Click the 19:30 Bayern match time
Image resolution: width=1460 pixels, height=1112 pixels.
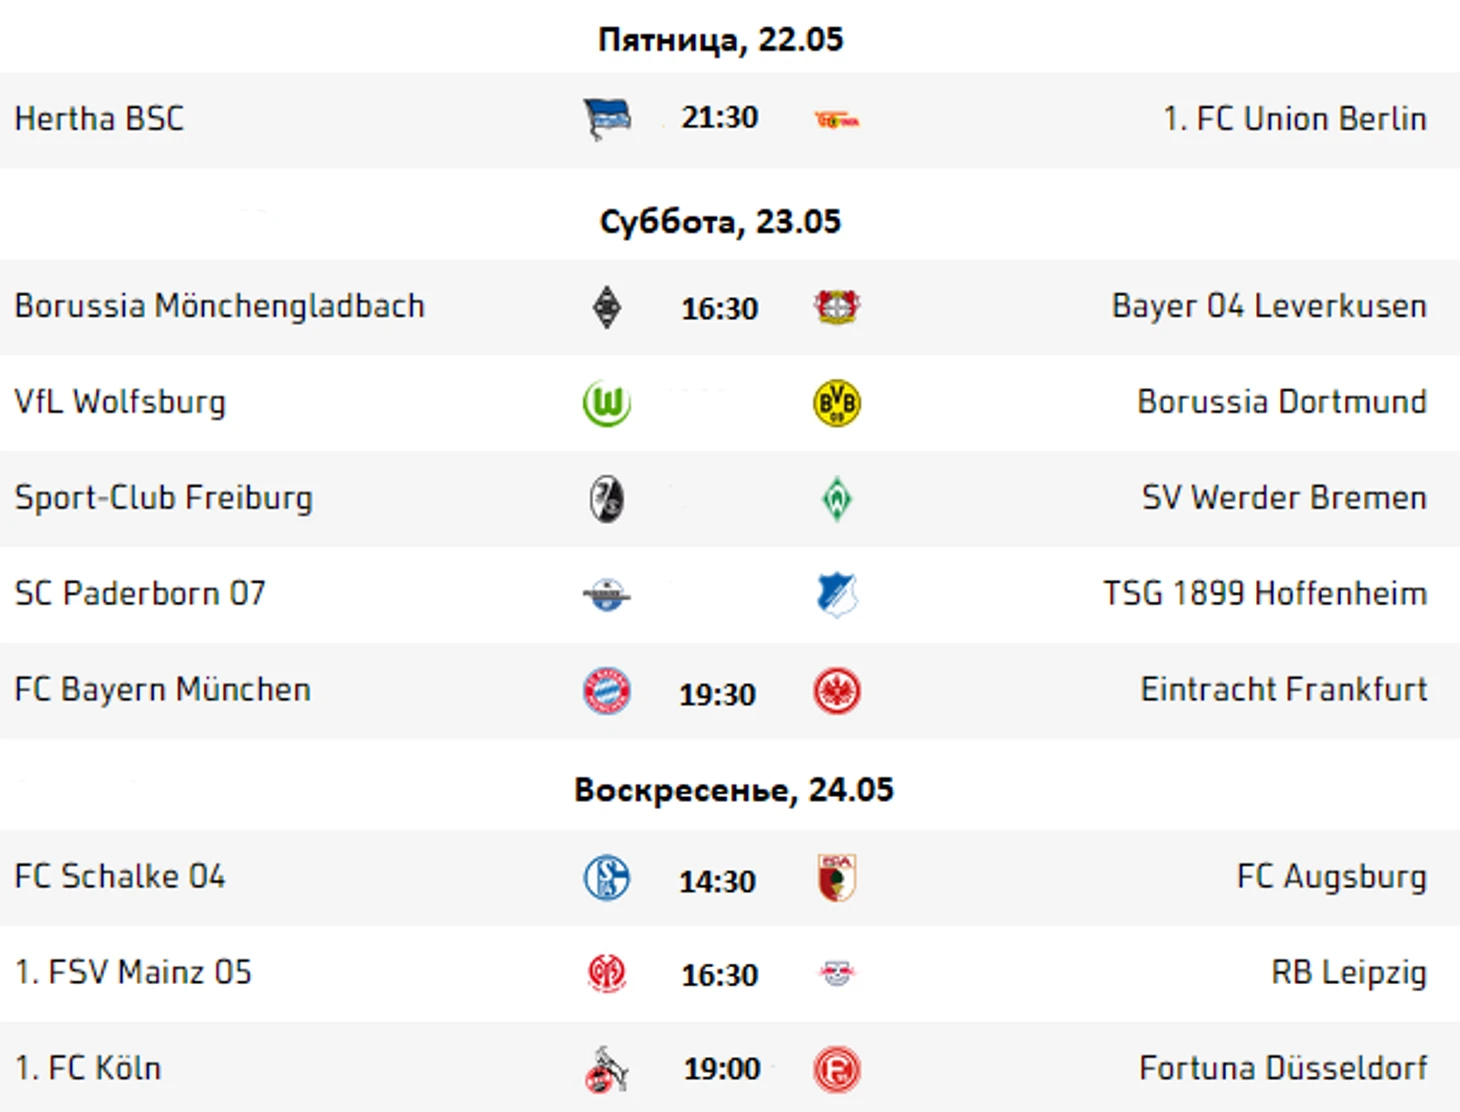click(x=717, y=694)
